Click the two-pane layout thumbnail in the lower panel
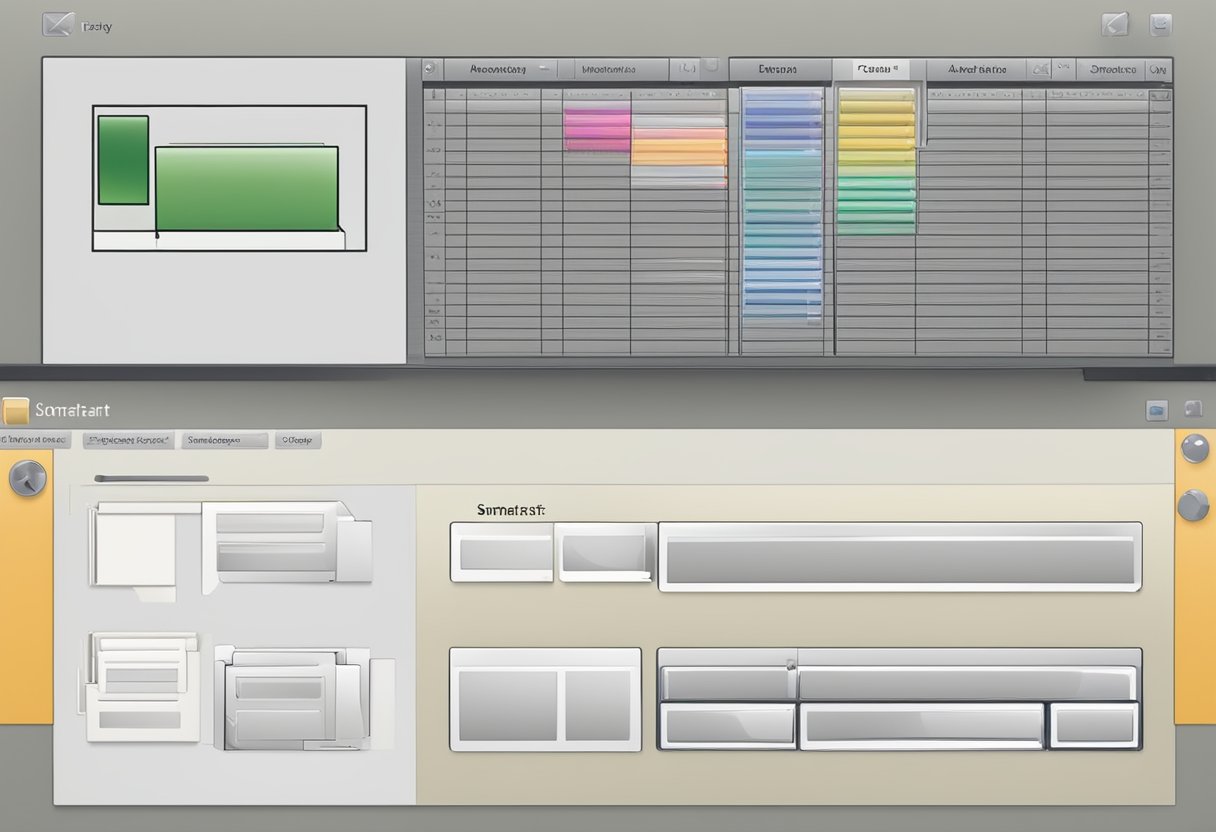This screenshot has width=1216, height=832. pyautogui.click(x=545, y=699)
